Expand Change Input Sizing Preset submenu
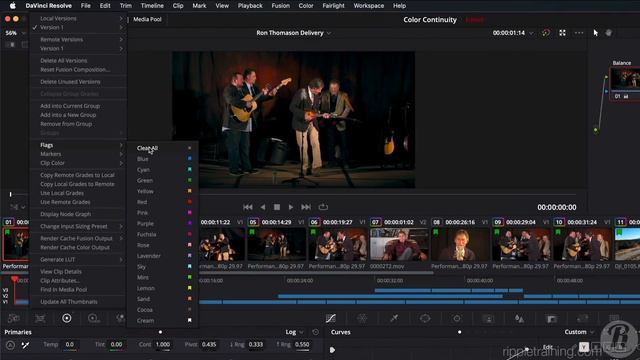This screenshot has width=640, height=360. [x=78, y=226]
